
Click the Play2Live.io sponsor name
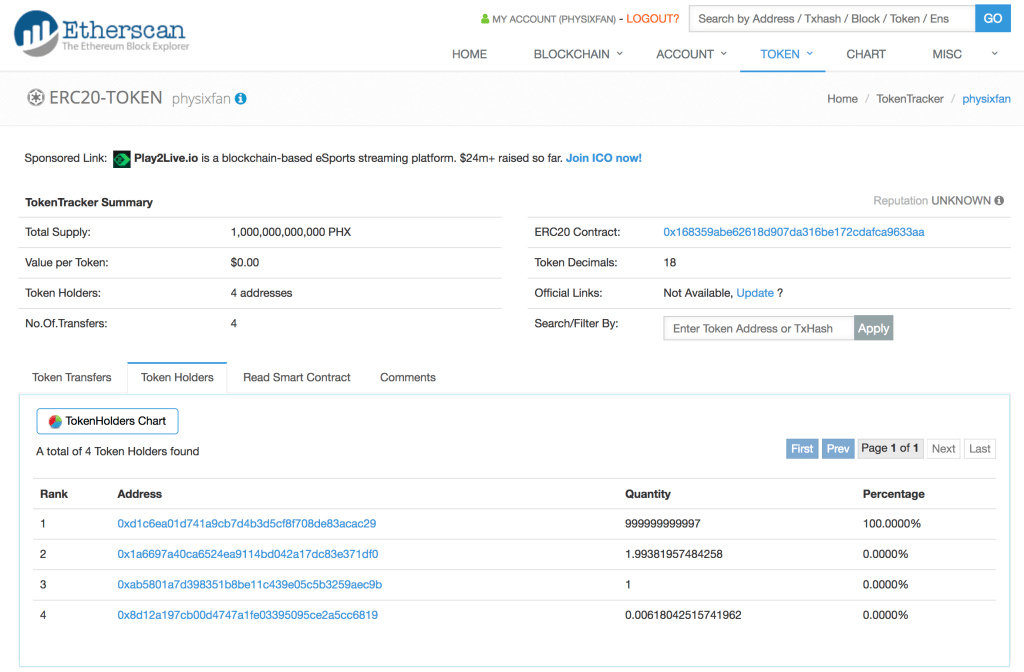[166, 158]
